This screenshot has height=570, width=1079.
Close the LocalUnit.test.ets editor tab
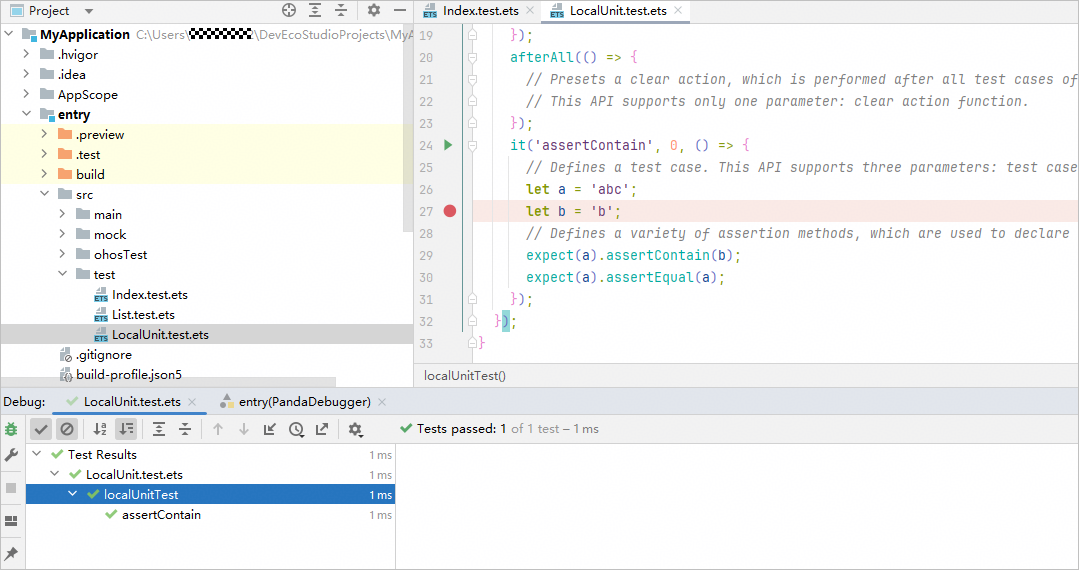(x=678, y=11)
